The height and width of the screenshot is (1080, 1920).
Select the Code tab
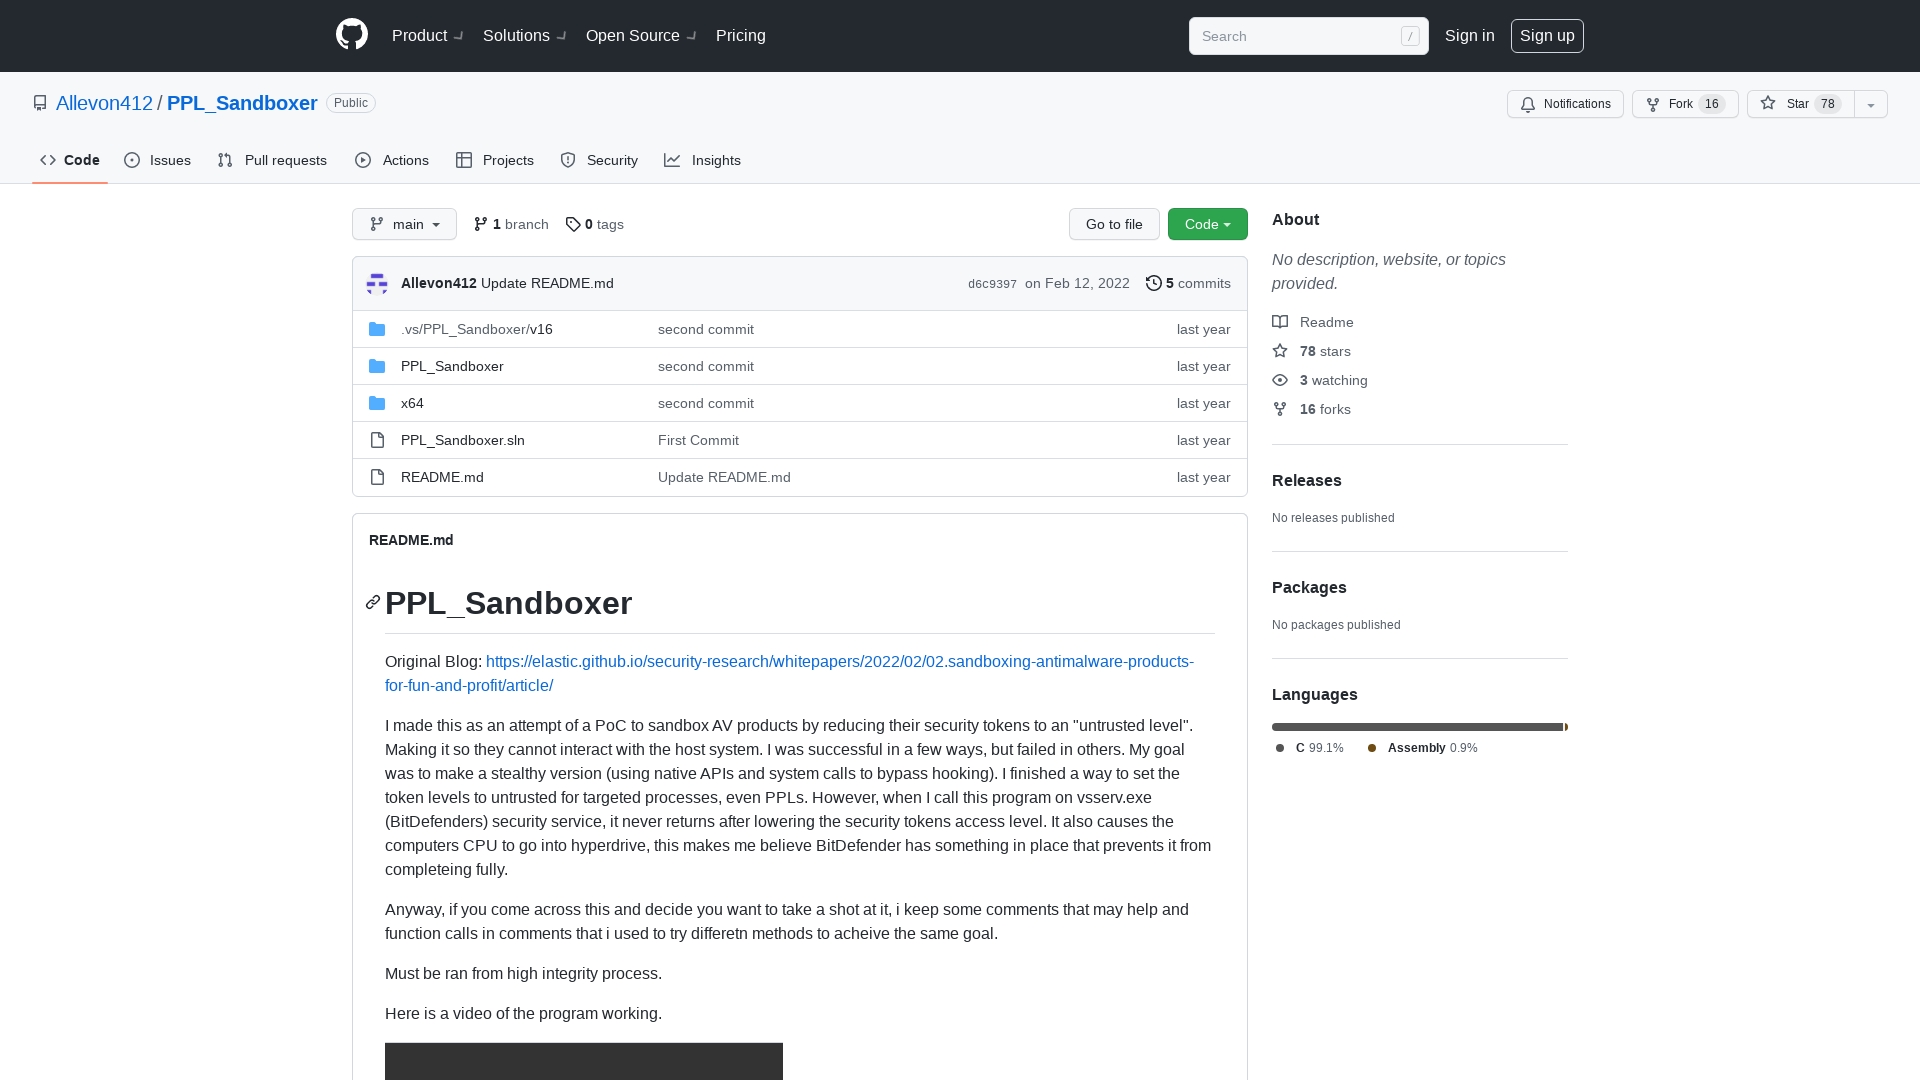click(x=70, y=160)
